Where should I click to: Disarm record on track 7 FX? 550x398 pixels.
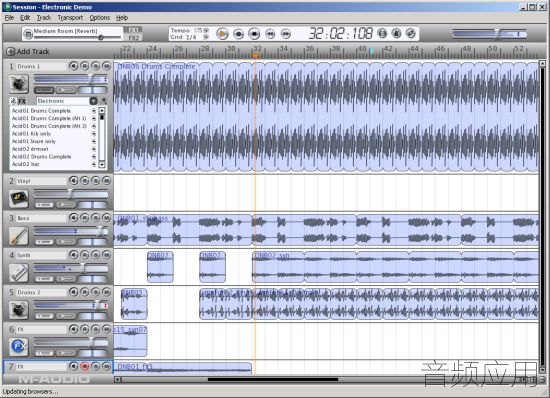(x=85, y=366)
